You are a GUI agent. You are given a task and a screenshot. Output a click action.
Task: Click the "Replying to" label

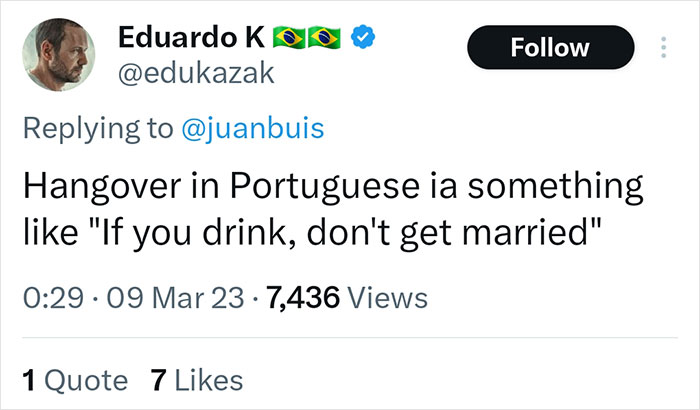[x=100, y=128]
